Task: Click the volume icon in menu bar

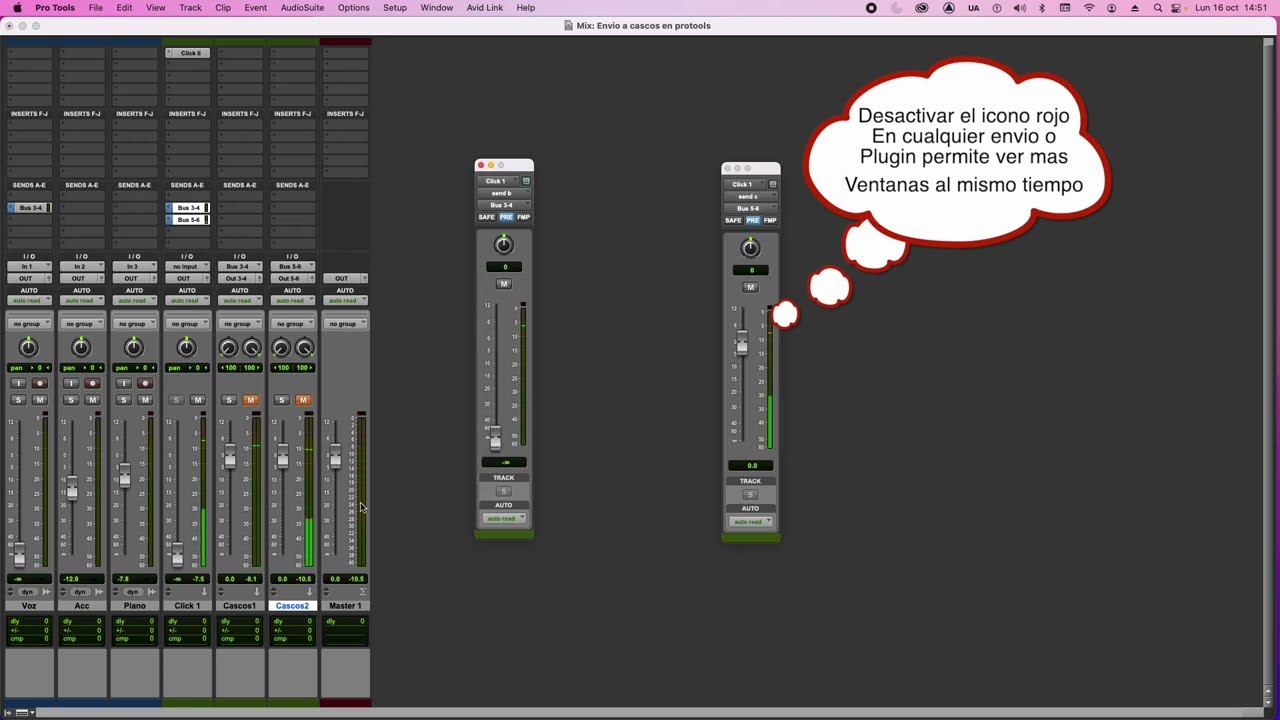Action: tap(1019, 8)
